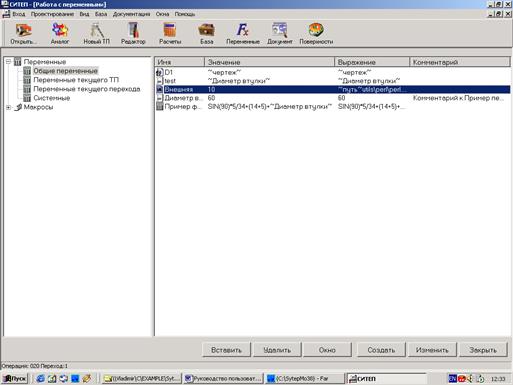Collapse the Переменные tree node
This screenshot has width=513, height=385.
[8, 62]
